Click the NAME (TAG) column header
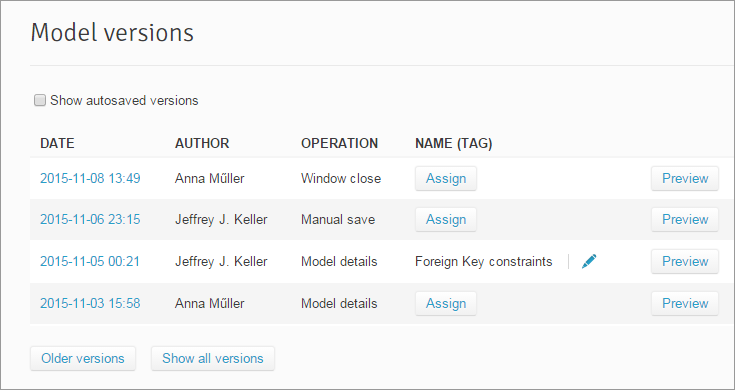Viewport: 735px width, 390px height. coord(454,143)
